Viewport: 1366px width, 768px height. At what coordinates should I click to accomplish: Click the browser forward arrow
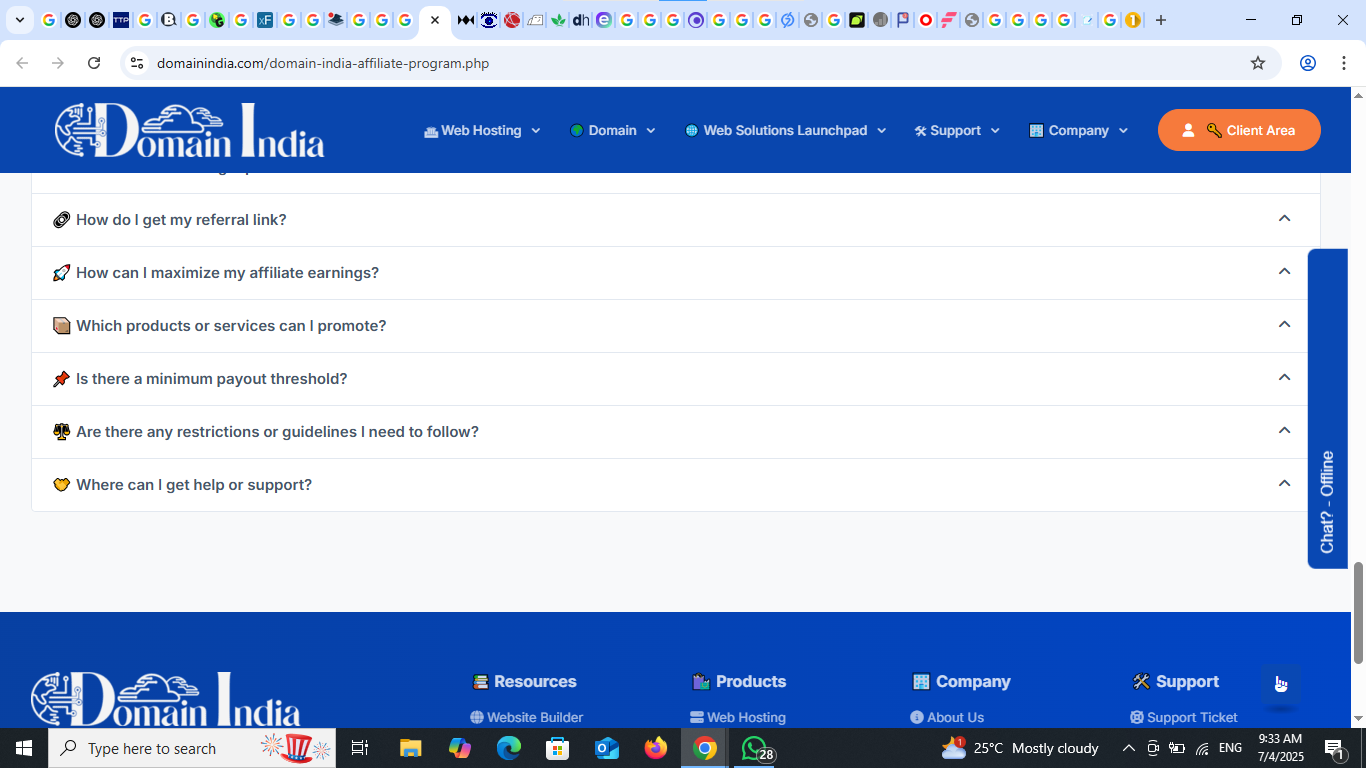(58, 63)
